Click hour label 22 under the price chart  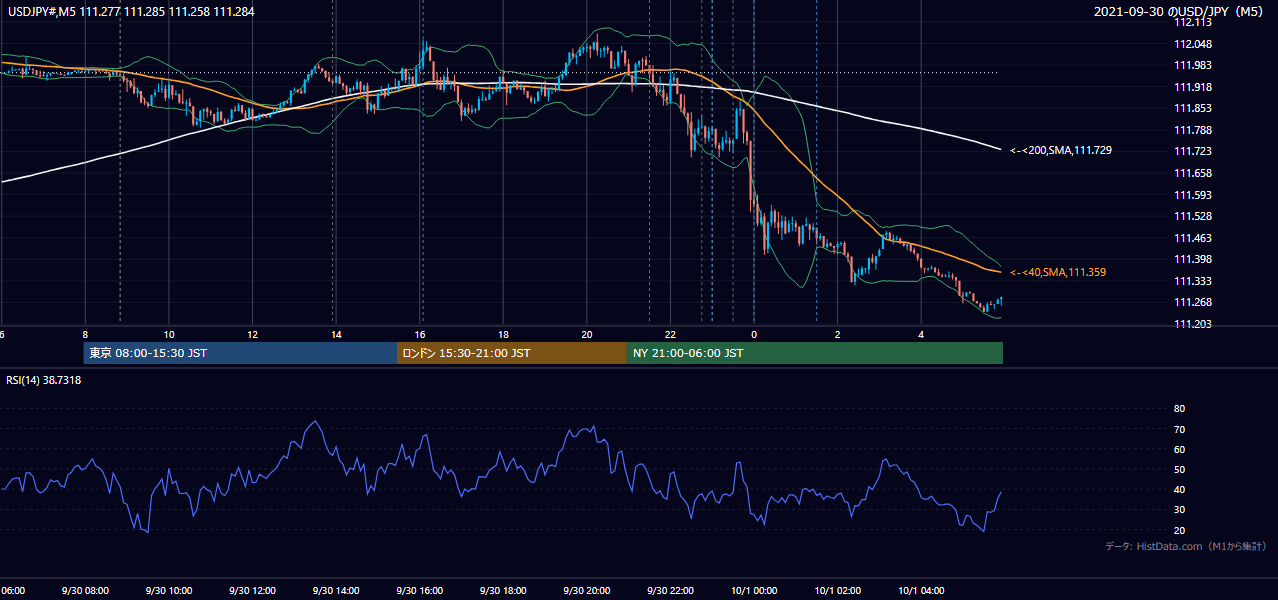(671, 334)
